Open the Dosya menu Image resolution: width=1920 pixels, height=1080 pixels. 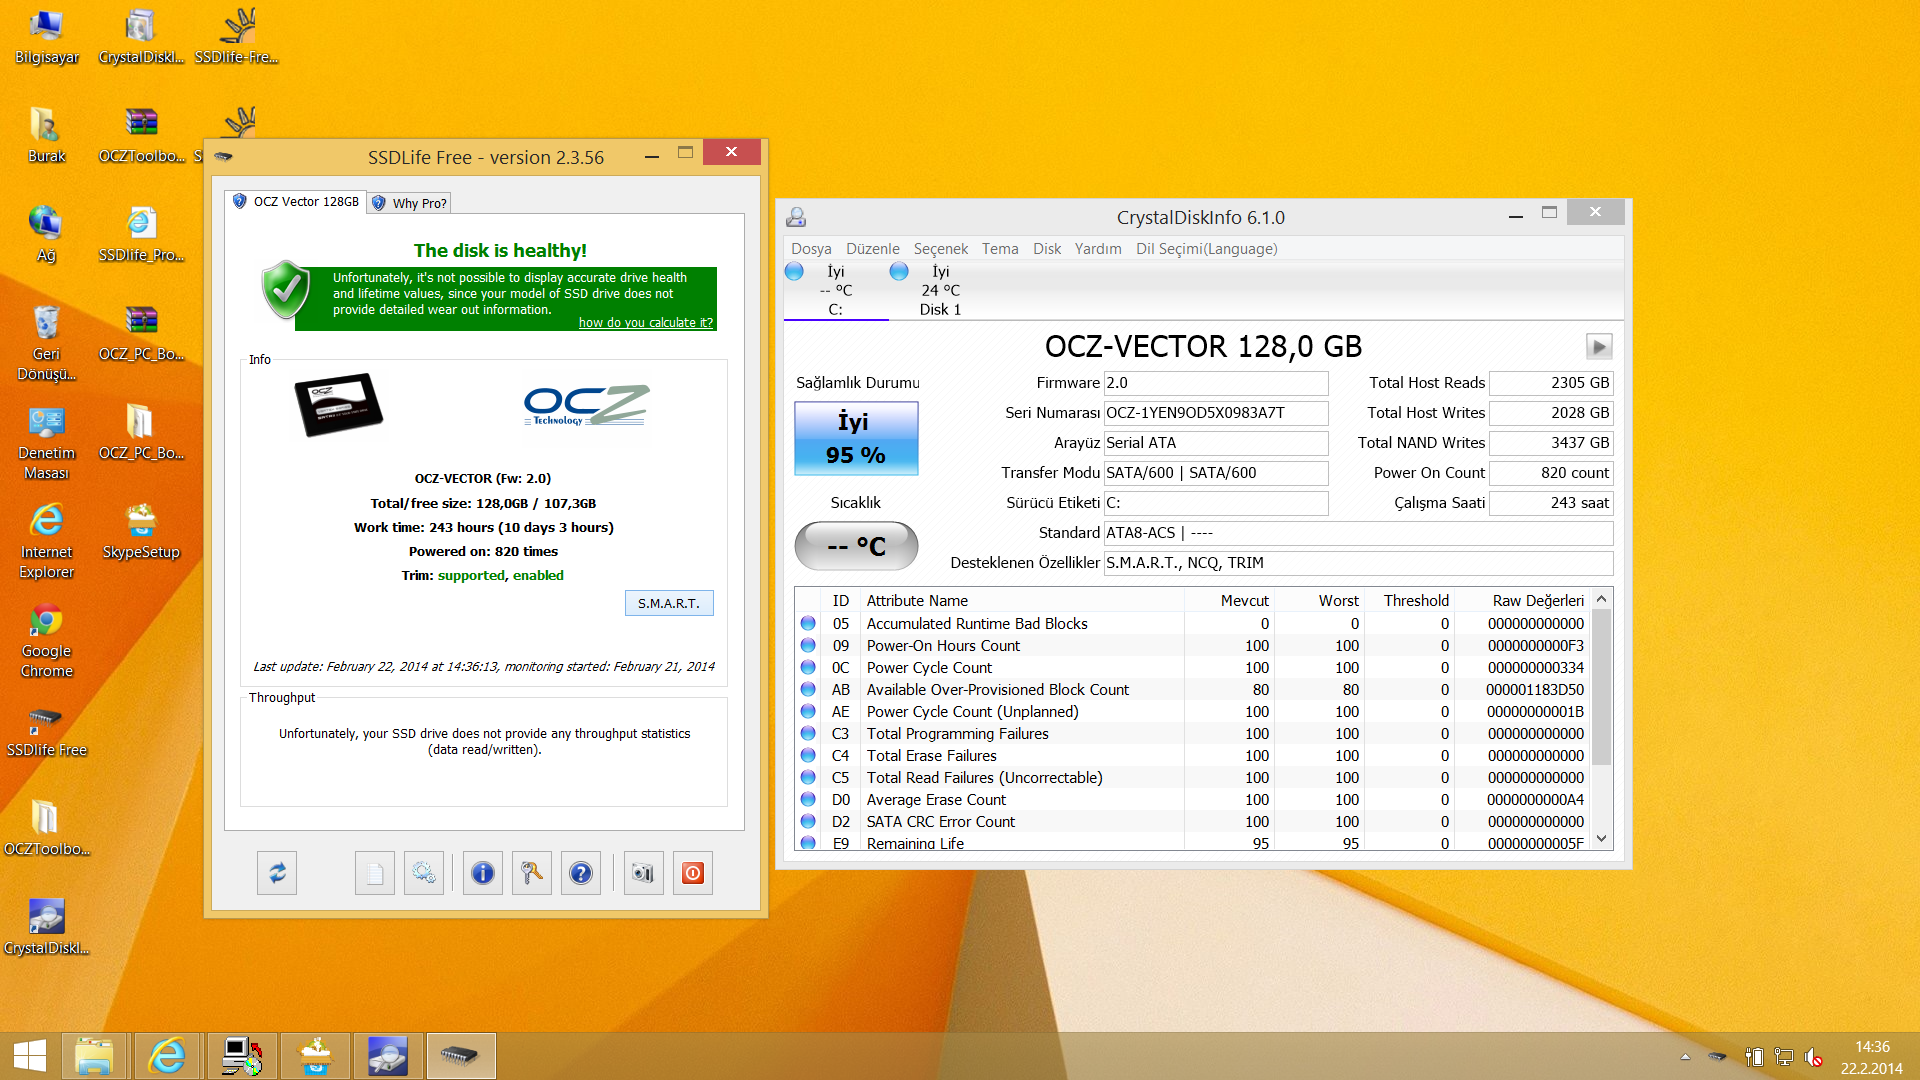811,249
